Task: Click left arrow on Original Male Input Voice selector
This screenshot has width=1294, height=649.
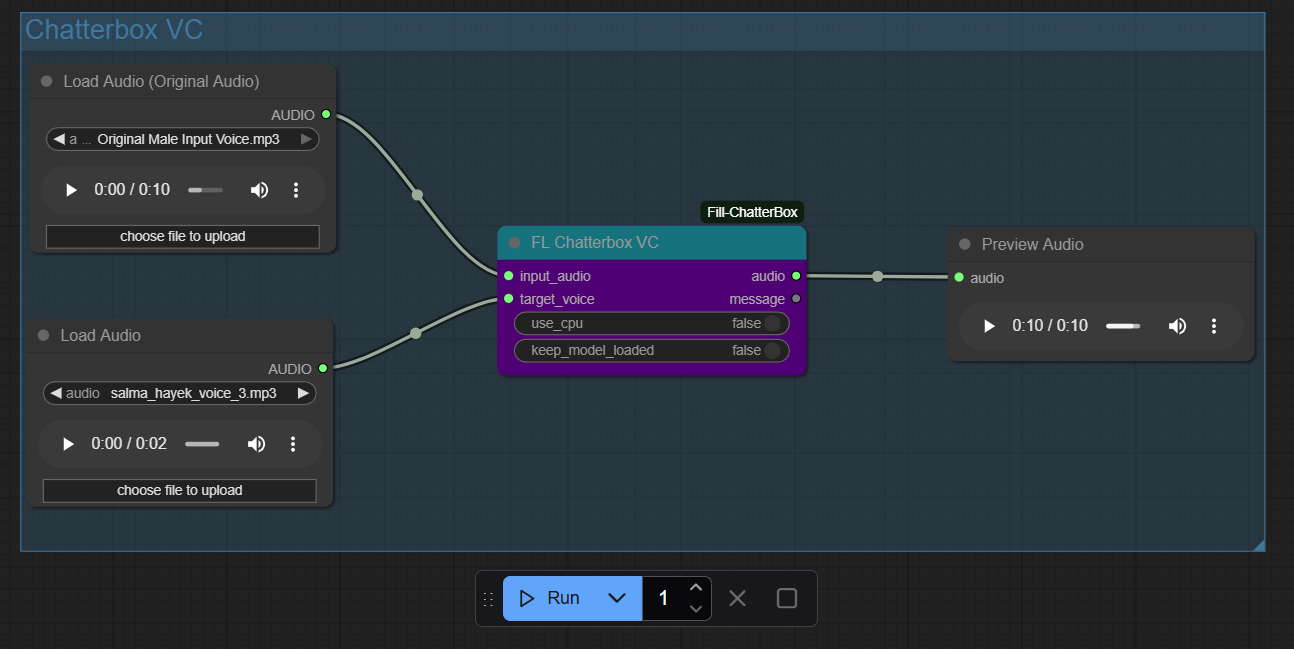Action: 57,139
